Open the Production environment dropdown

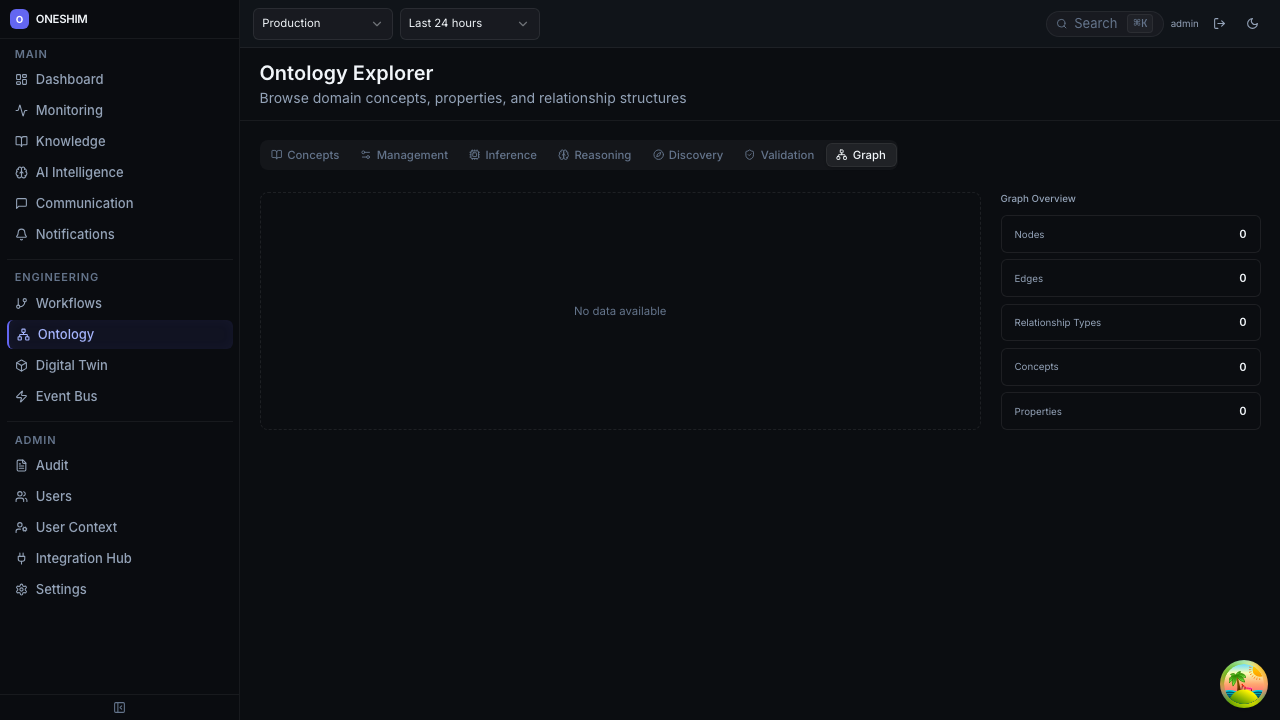tap(322, 23)
